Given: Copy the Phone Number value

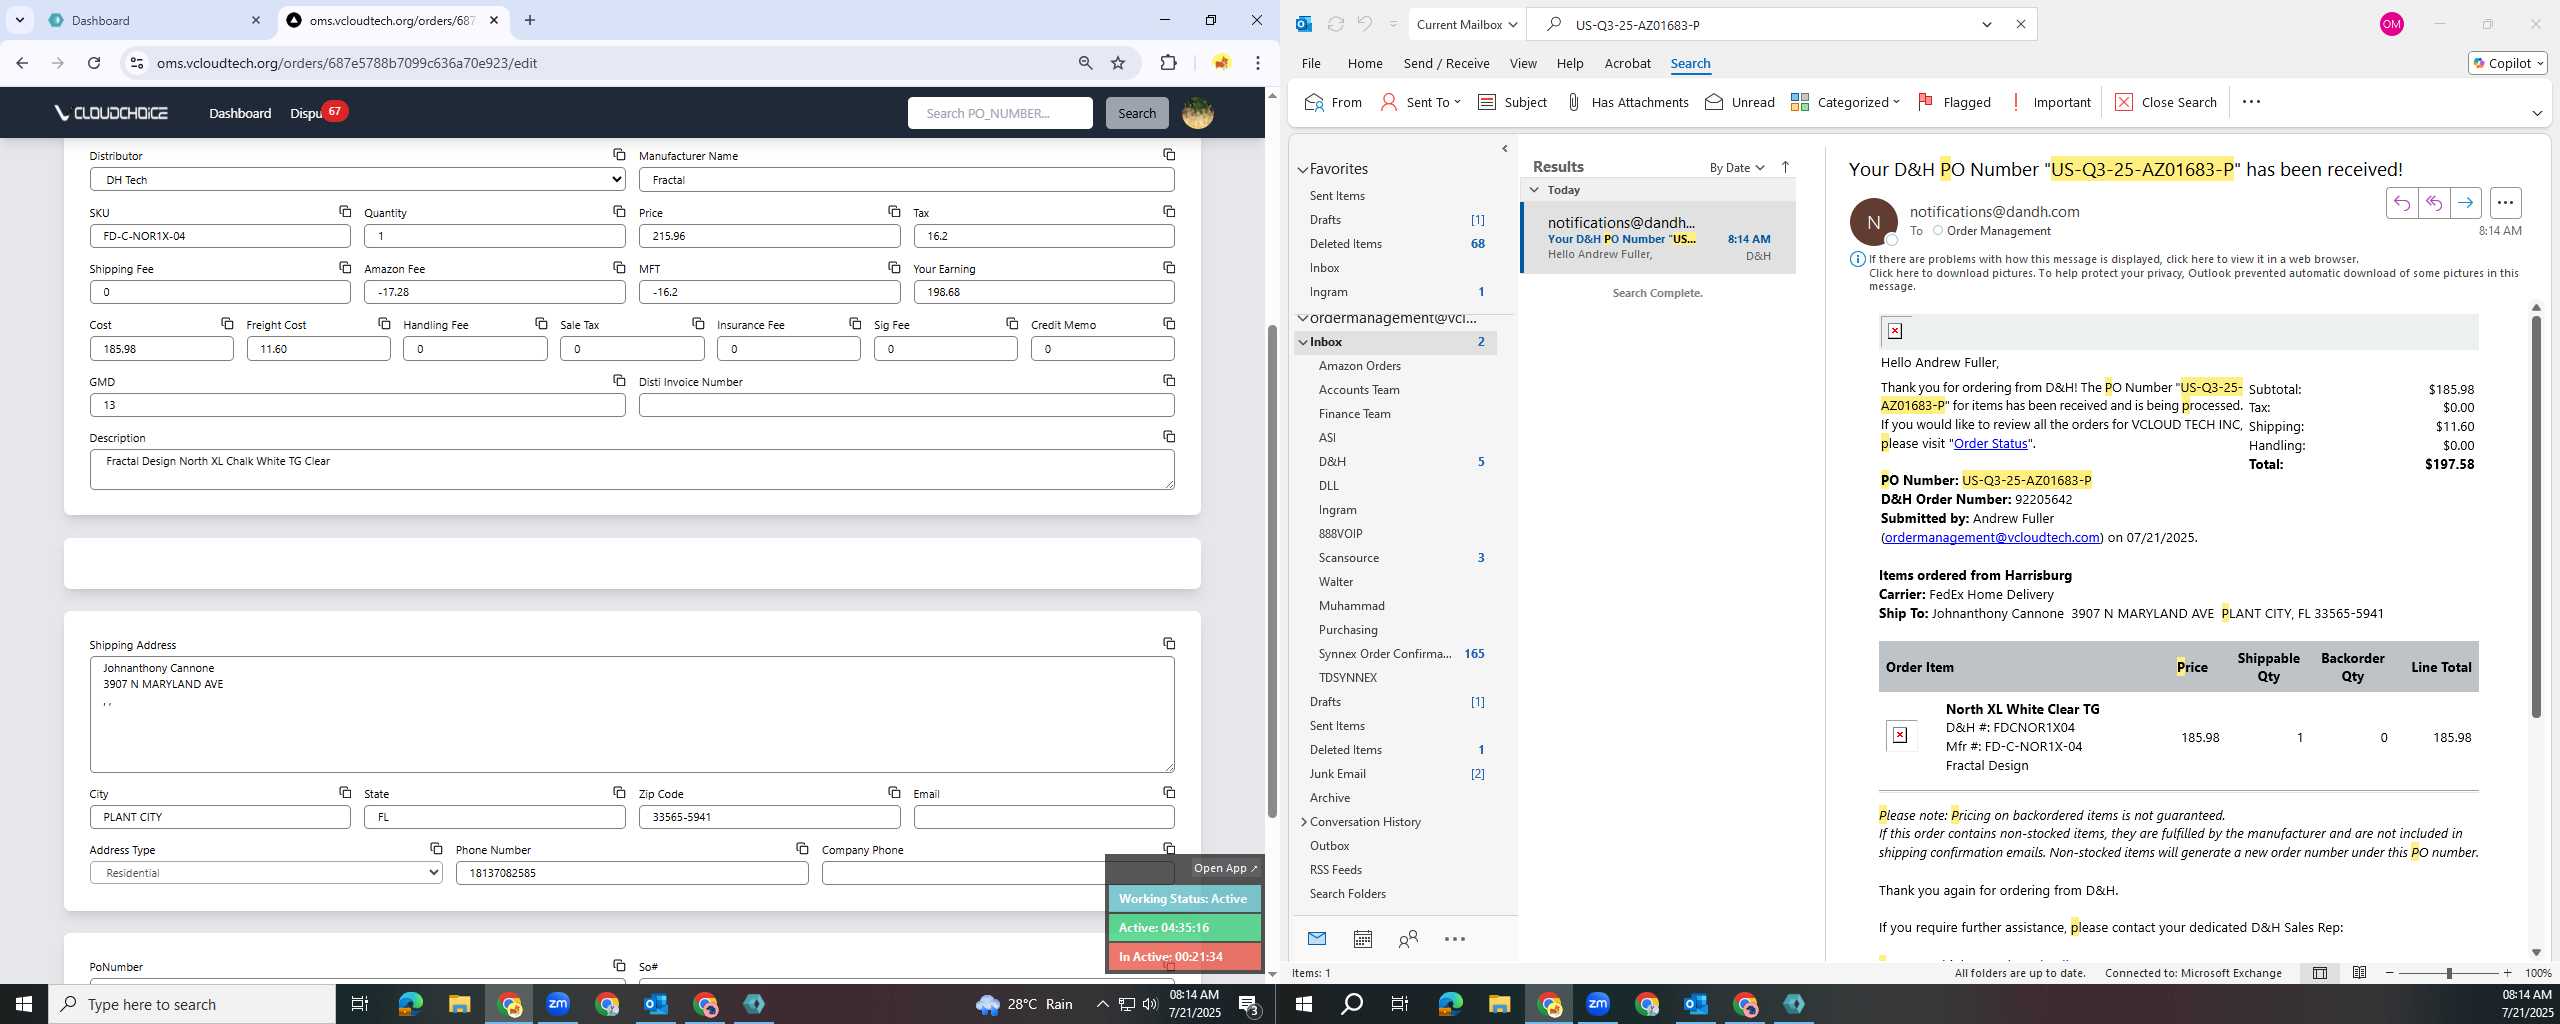Looking at the screenshot, I should point(802,848).
